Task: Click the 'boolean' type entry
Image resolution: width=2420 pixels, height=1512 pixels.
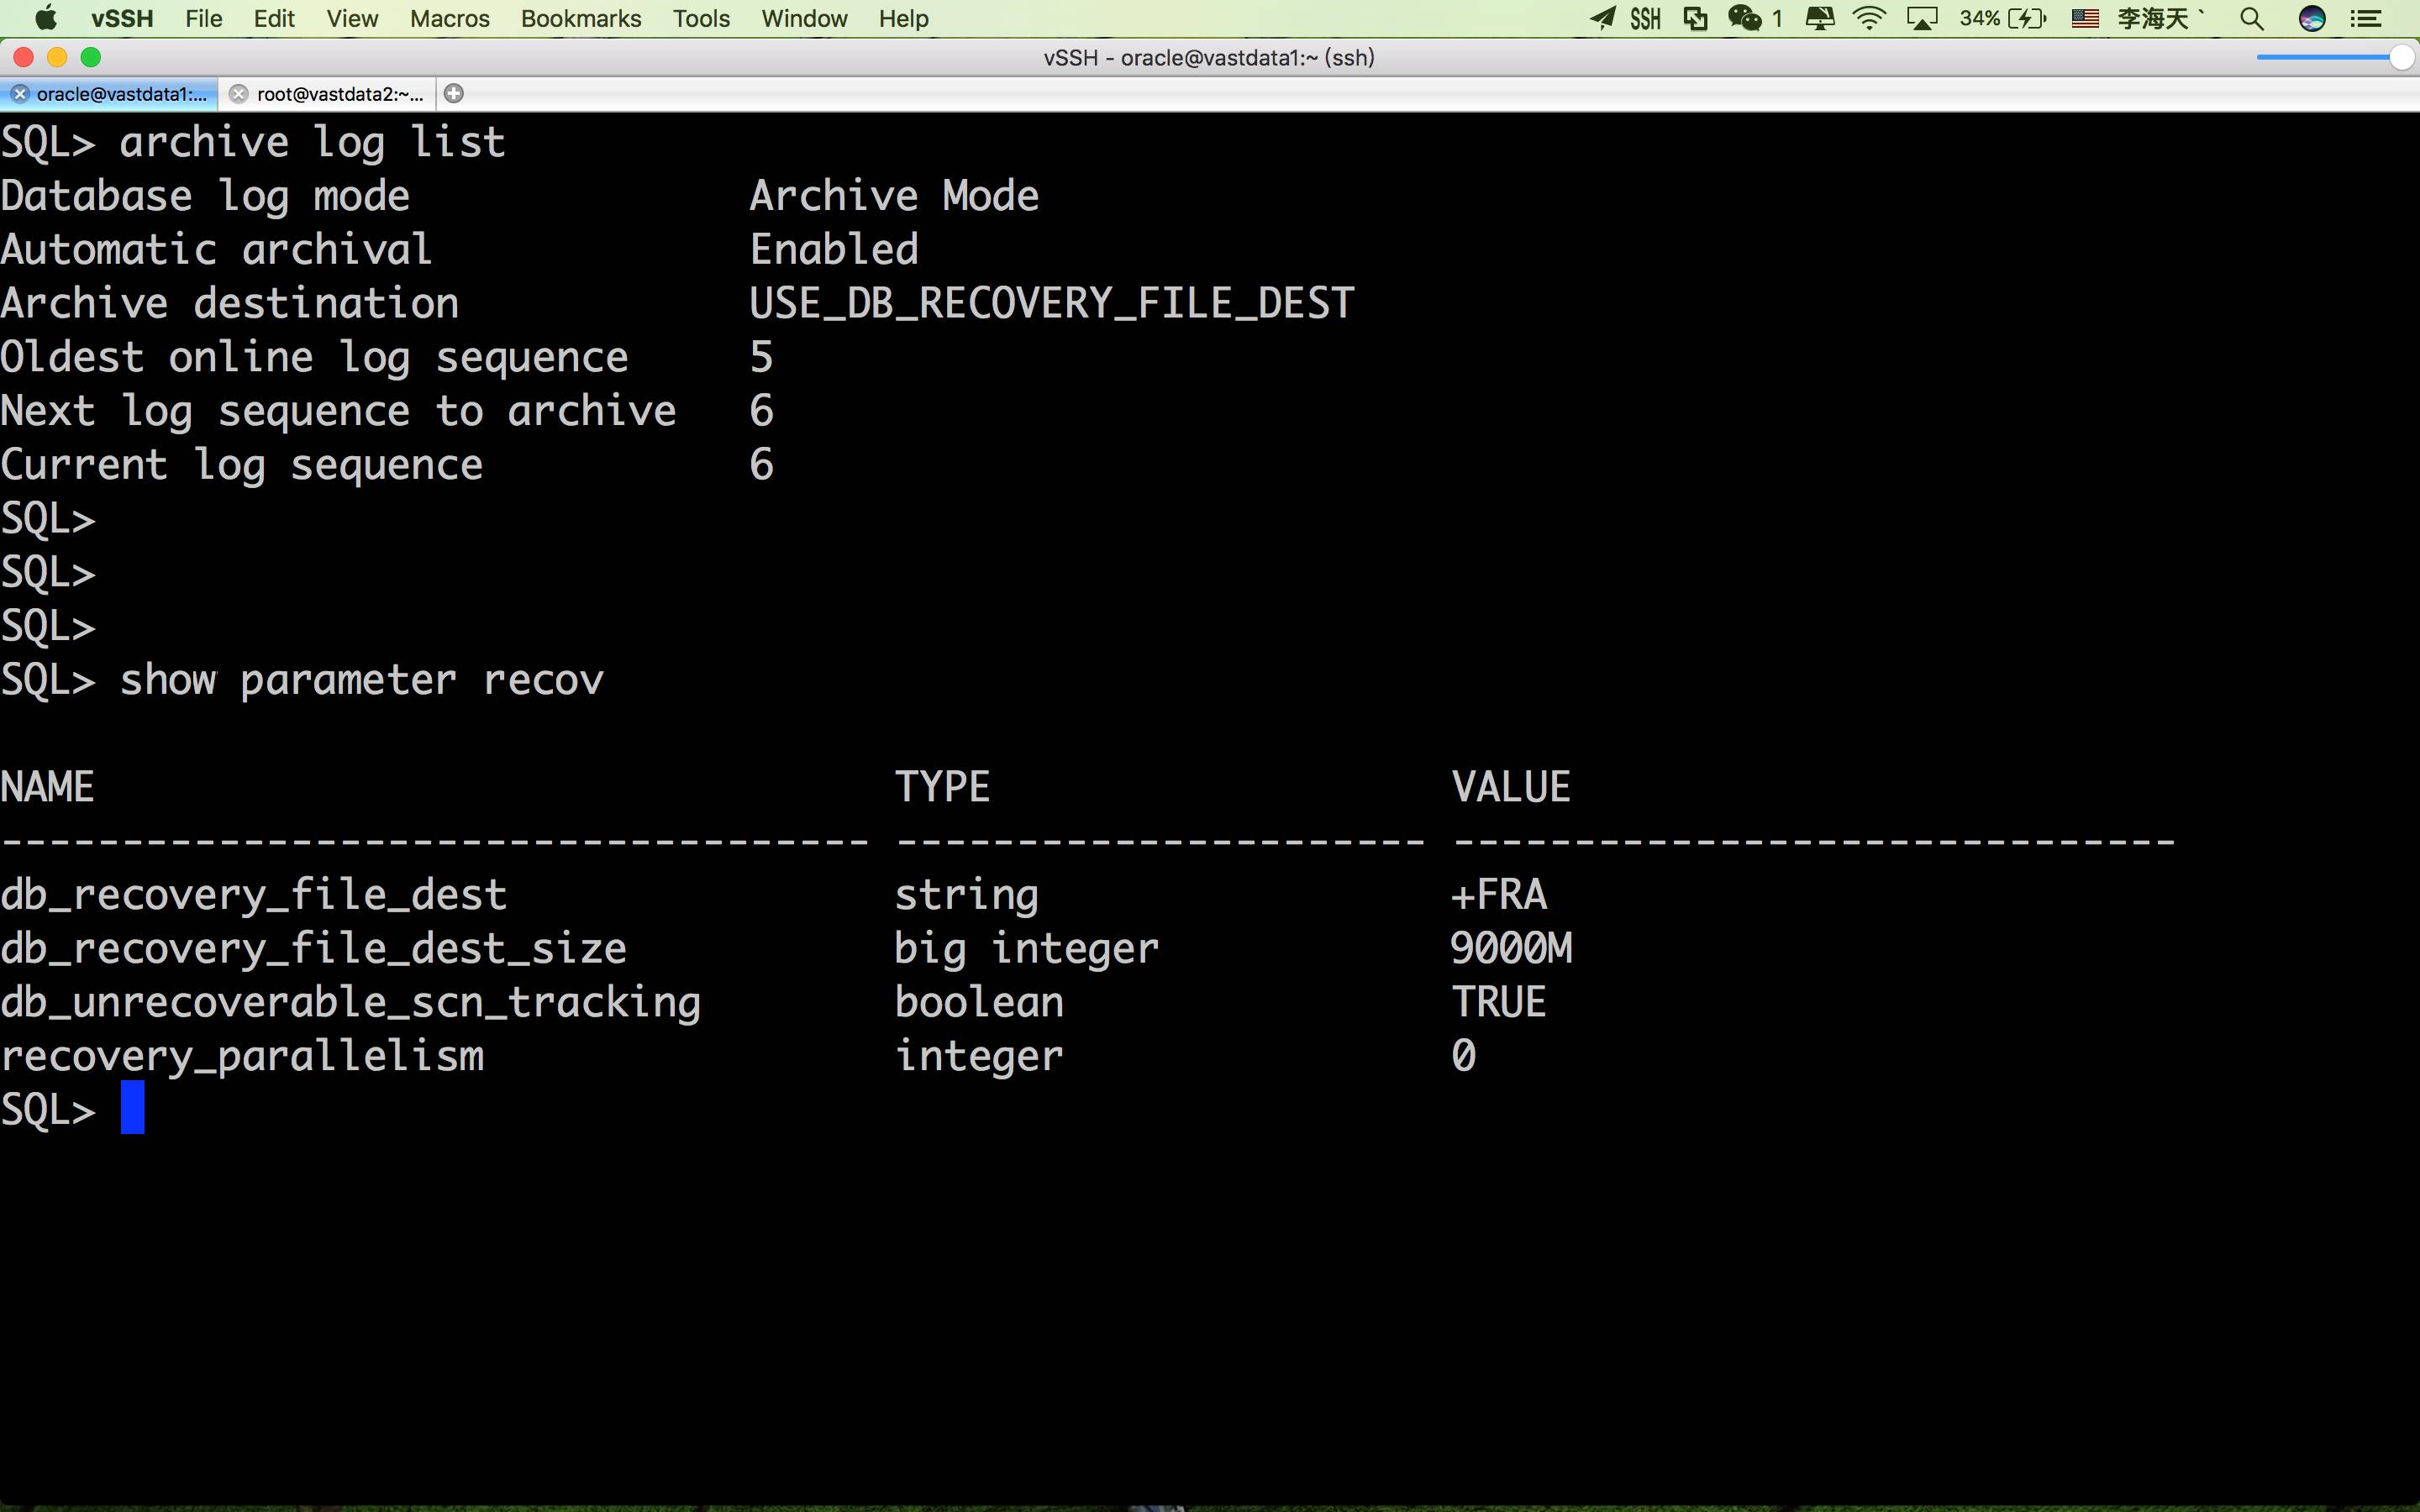Action: click(979, 1002)
